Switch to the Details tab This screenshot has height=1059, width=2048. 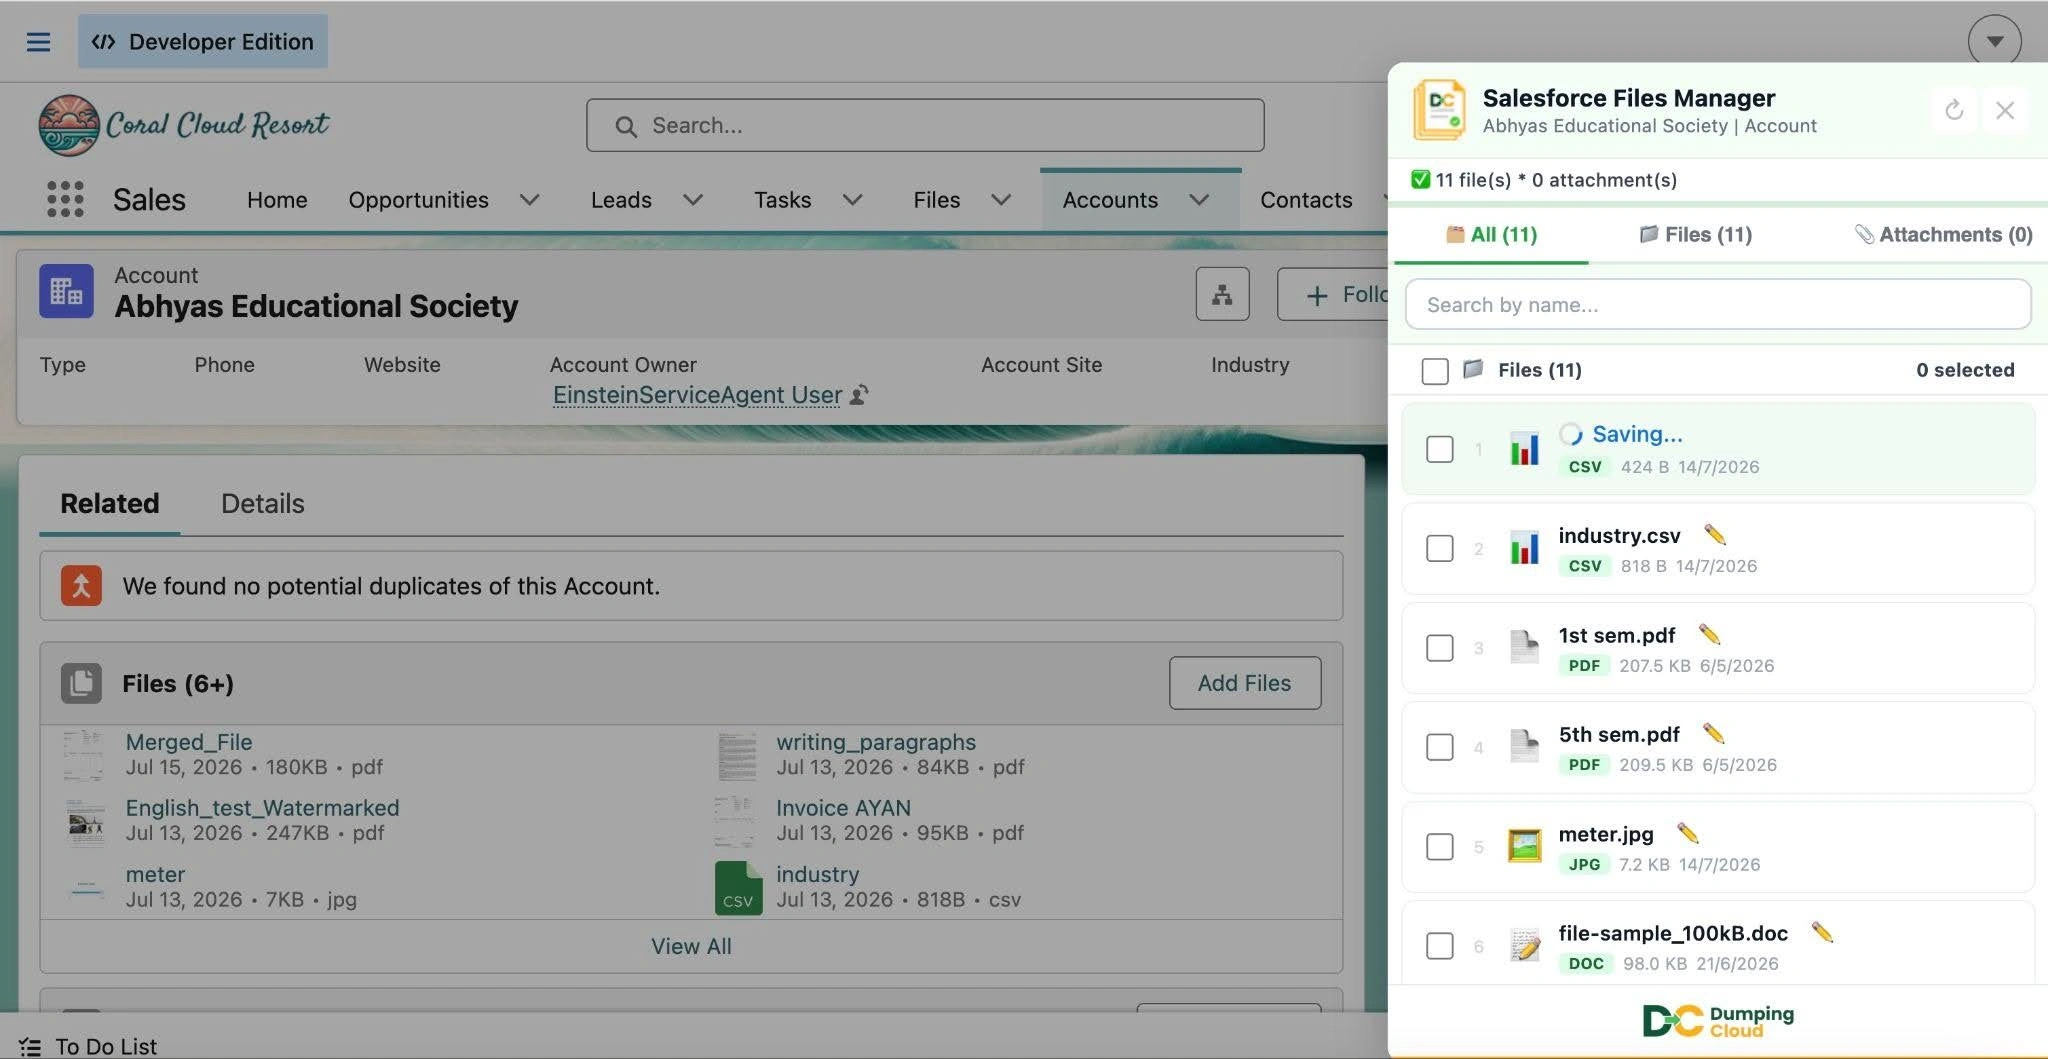pos(262,503)
